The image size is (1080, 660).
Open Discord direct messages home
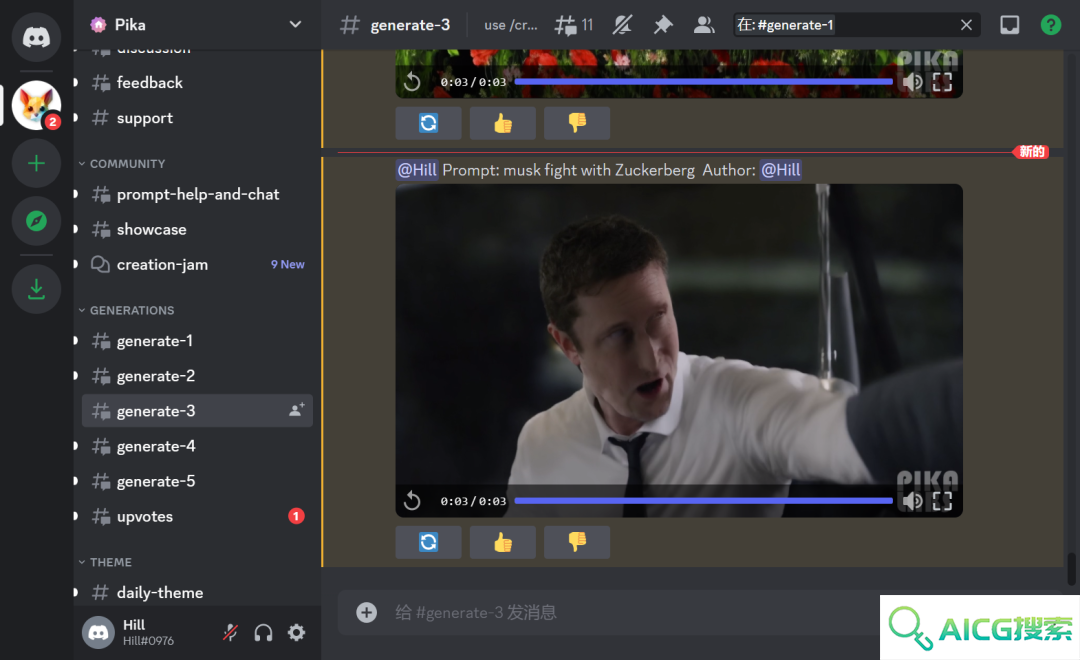pos(37,37)
